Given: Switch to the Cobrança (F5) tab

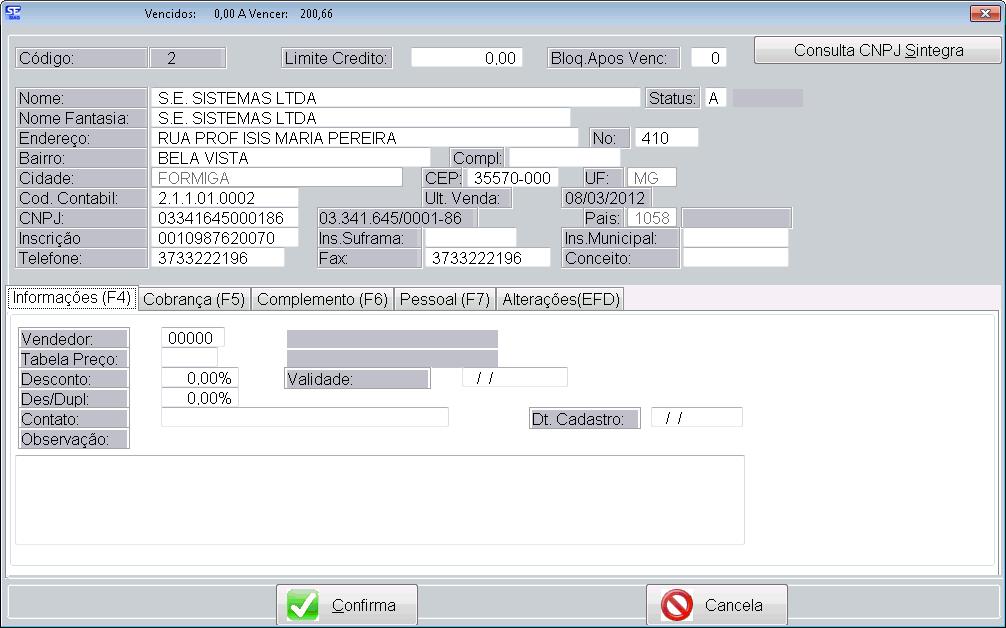Looking at the screenshot, I should pos(194,299).
